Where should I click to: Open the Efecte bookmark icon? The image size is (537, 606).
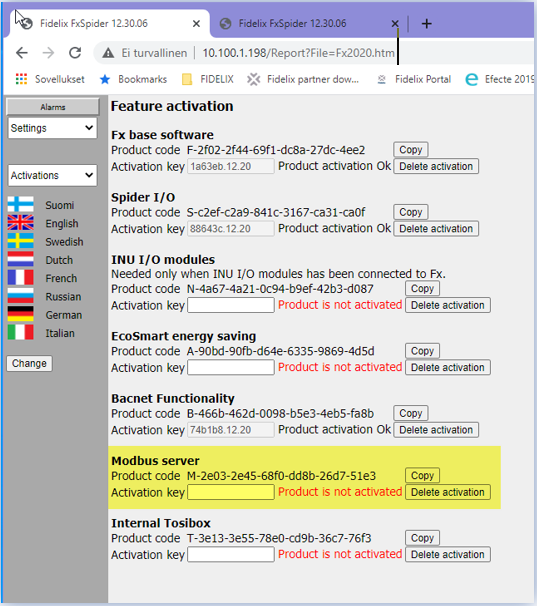pos(472,80)
